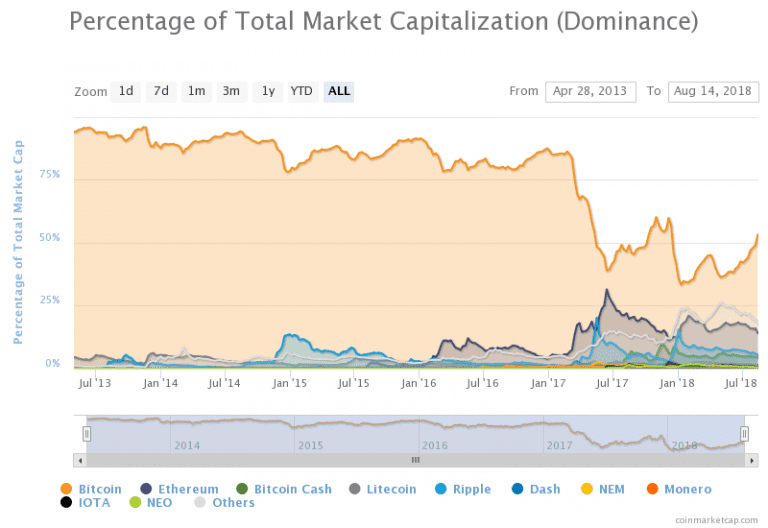Set zoom range to 7d
This screenshot has width=768, height=528.
(161, 92)
